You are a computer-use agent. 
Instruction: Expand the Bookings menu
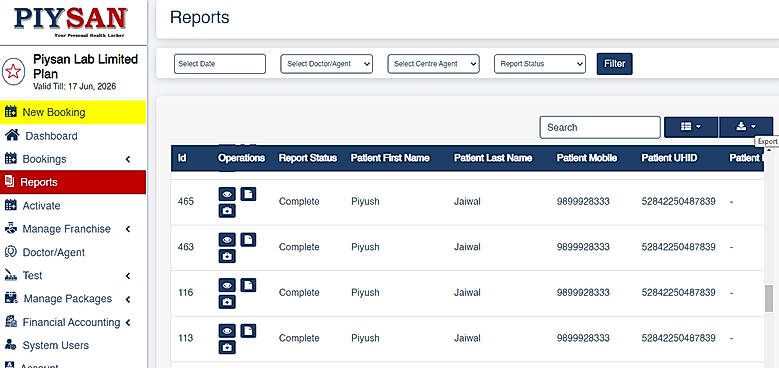tap(73, 159)
